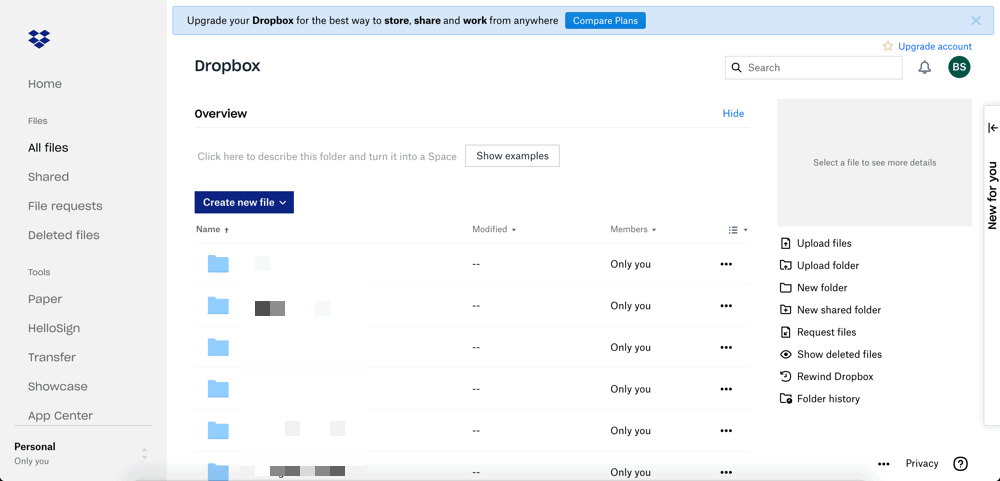Screen dimensions: 1000x481
Task: Click the Compare Plans button
Action: (605, 20)
